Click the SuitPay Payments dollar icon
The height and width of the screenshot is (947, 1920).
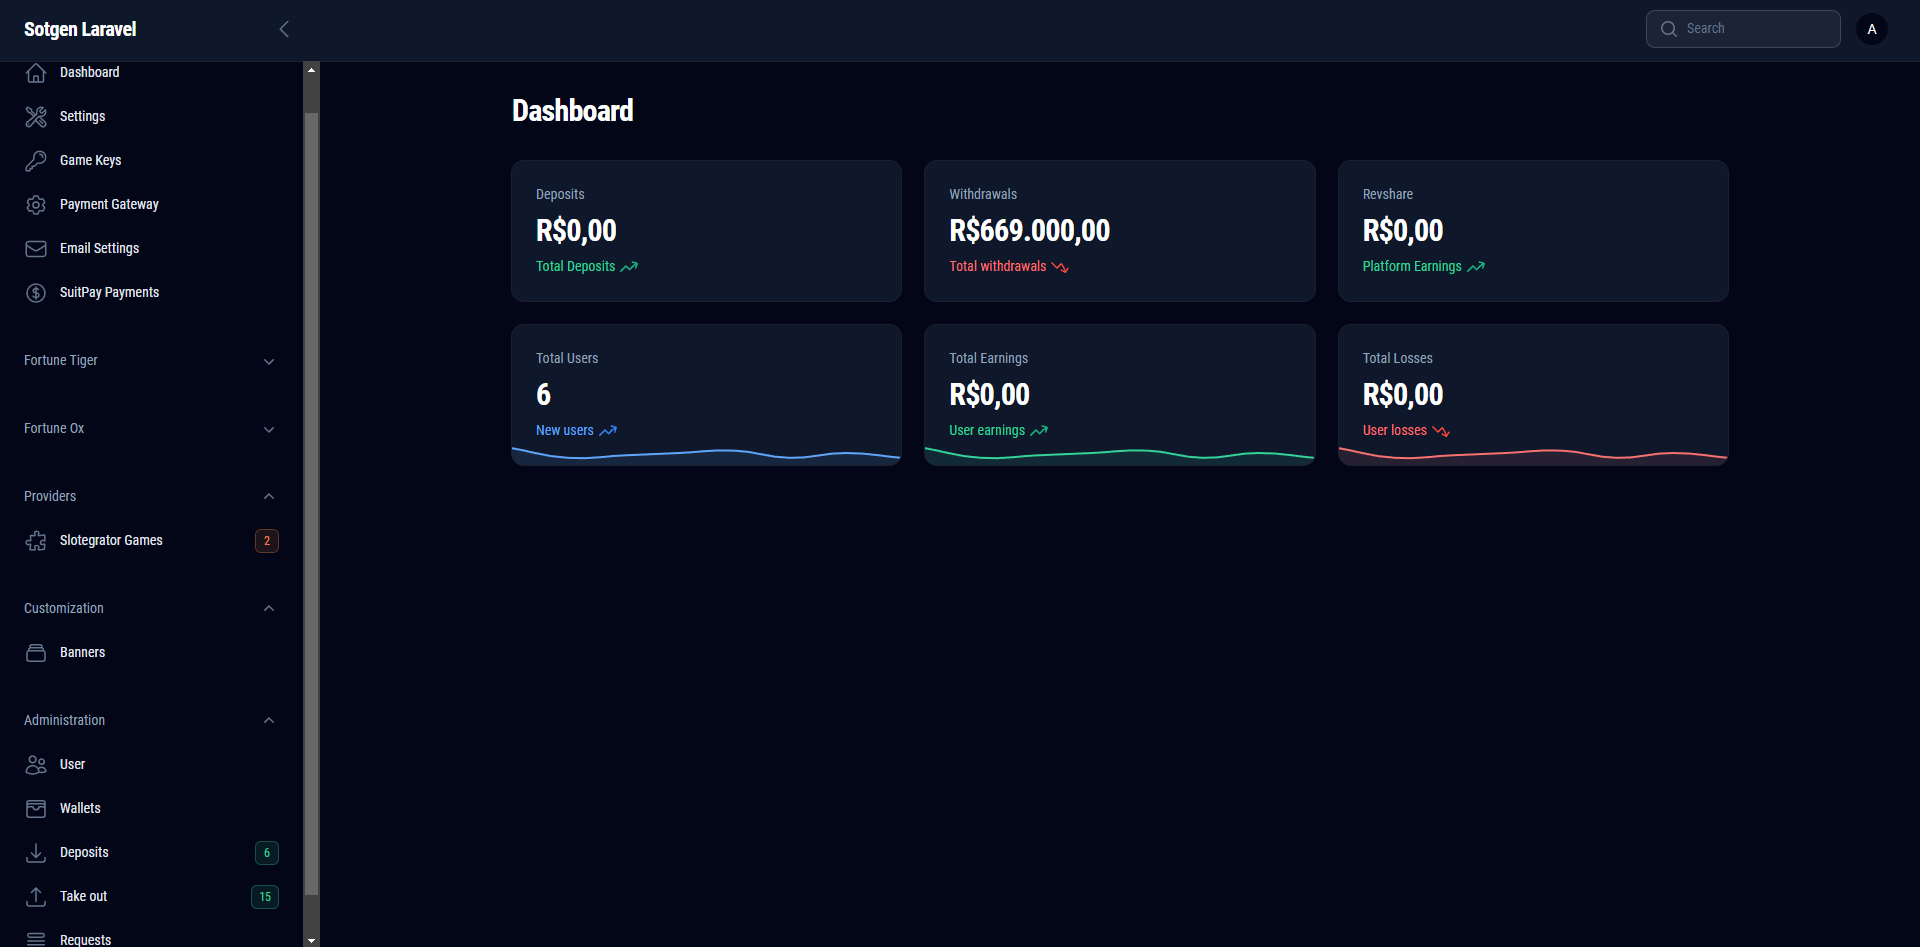click(36, 293)
